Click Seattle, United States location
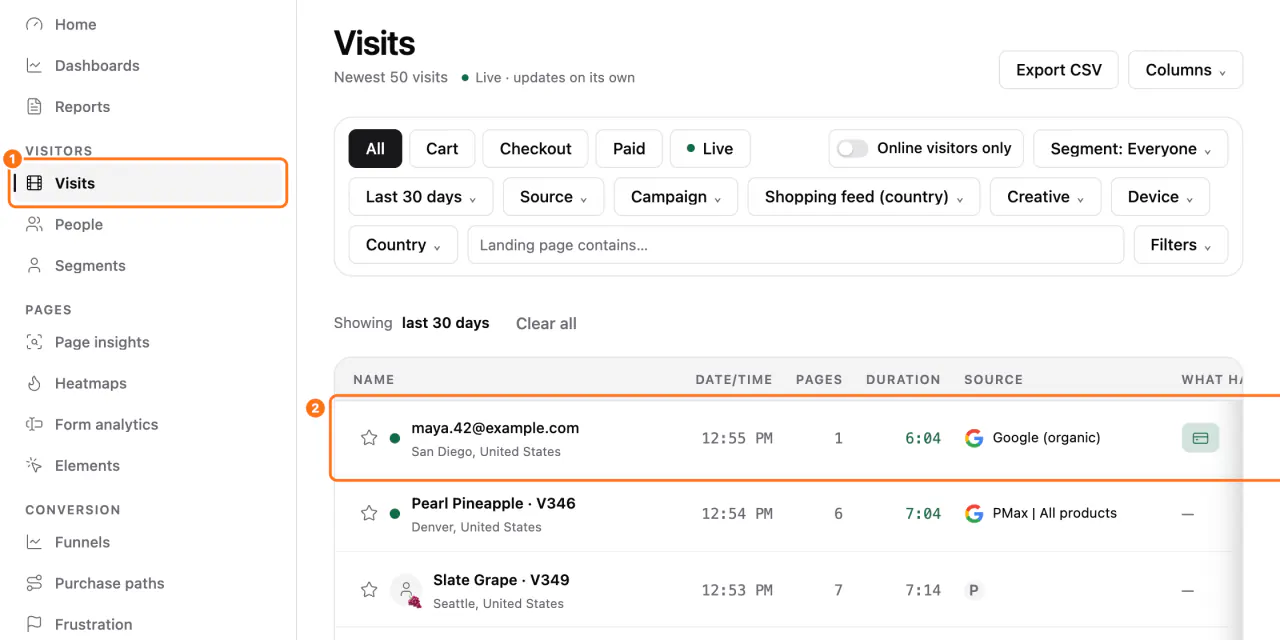 pos(498,604)
